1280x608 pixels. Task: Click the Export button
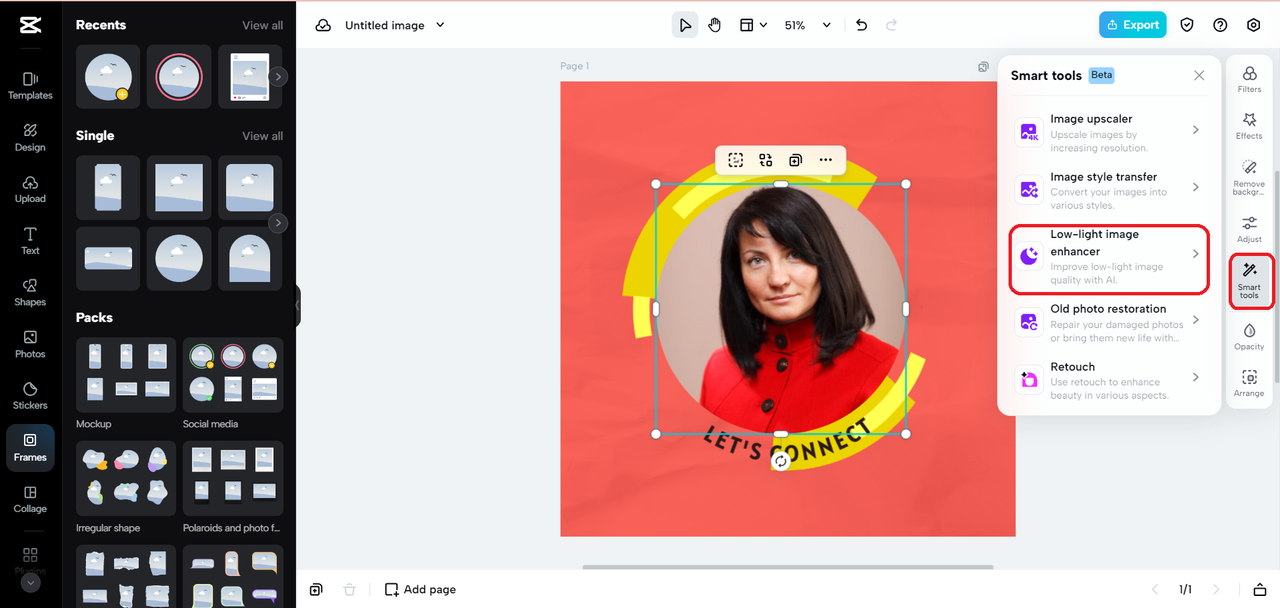pos(1132,25)
